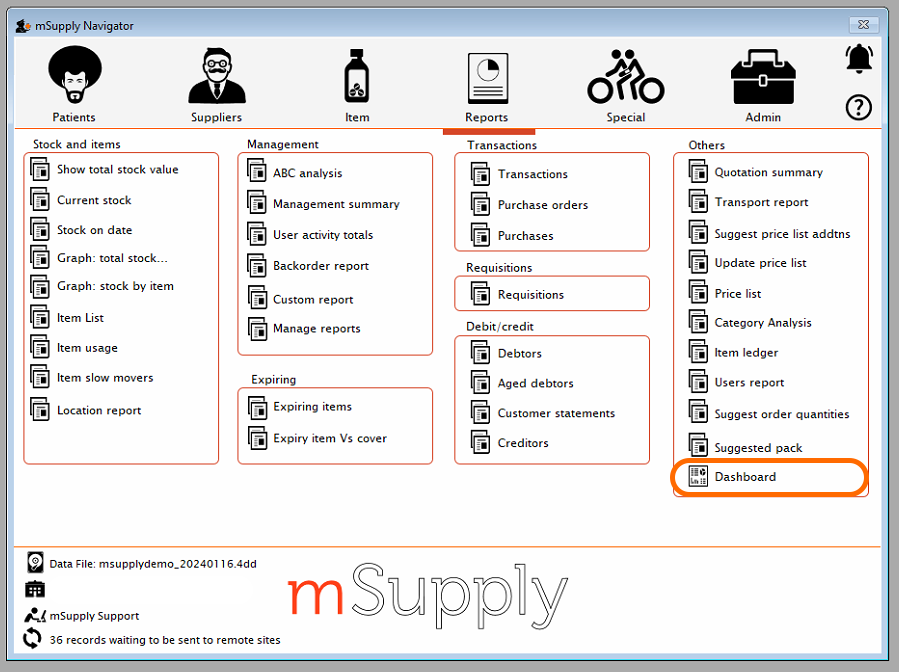The height and width of the screenshot is (672, 899).
Task: Click the notification bell icon
Action: [x=859, y=58]
